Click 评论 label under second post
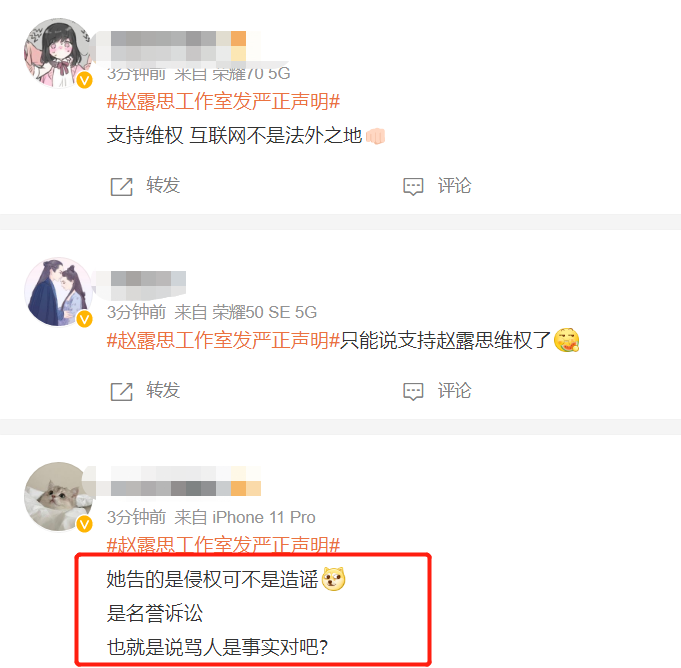This screenshot has width=681, height=668. pos(454,390)
